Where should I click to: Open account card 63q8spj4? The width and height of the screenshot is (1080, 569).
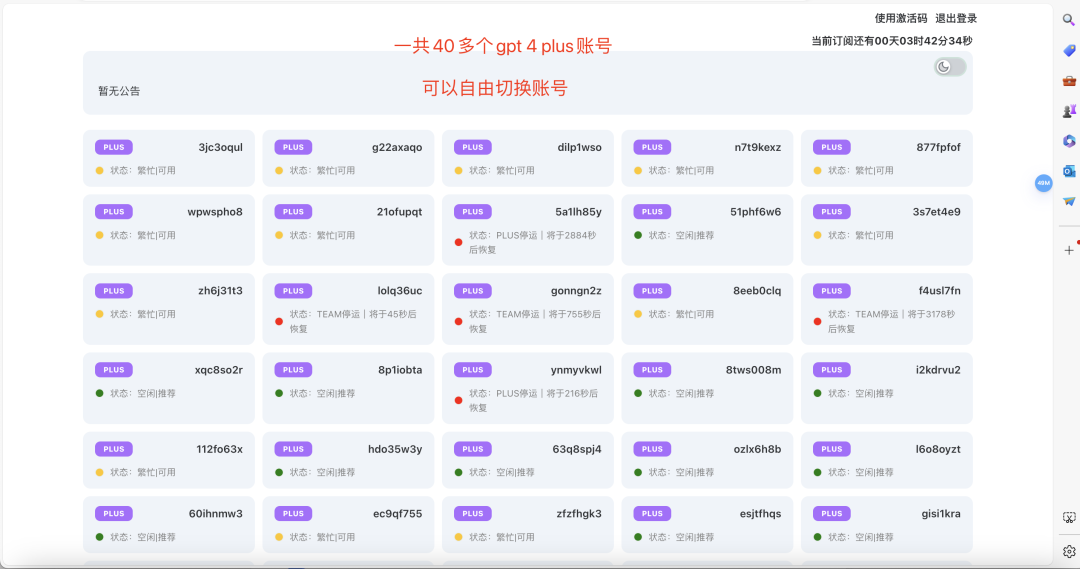pos(528,460)
